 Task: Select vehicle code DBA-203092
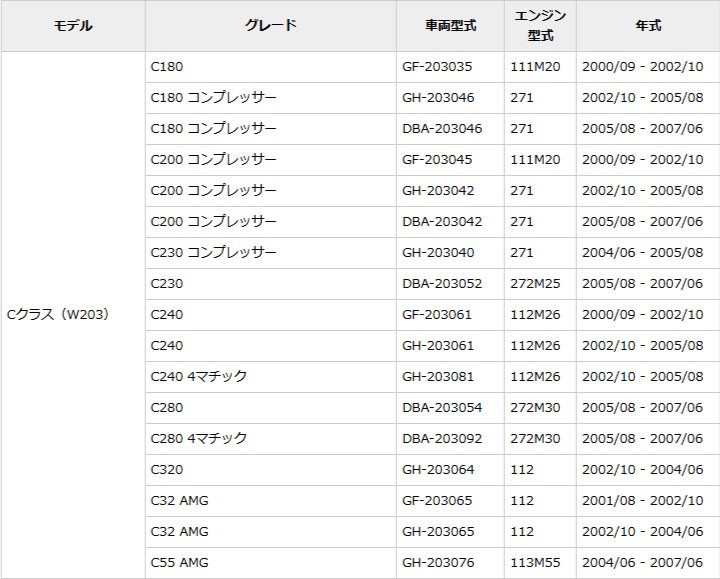(x=442, y=439)
